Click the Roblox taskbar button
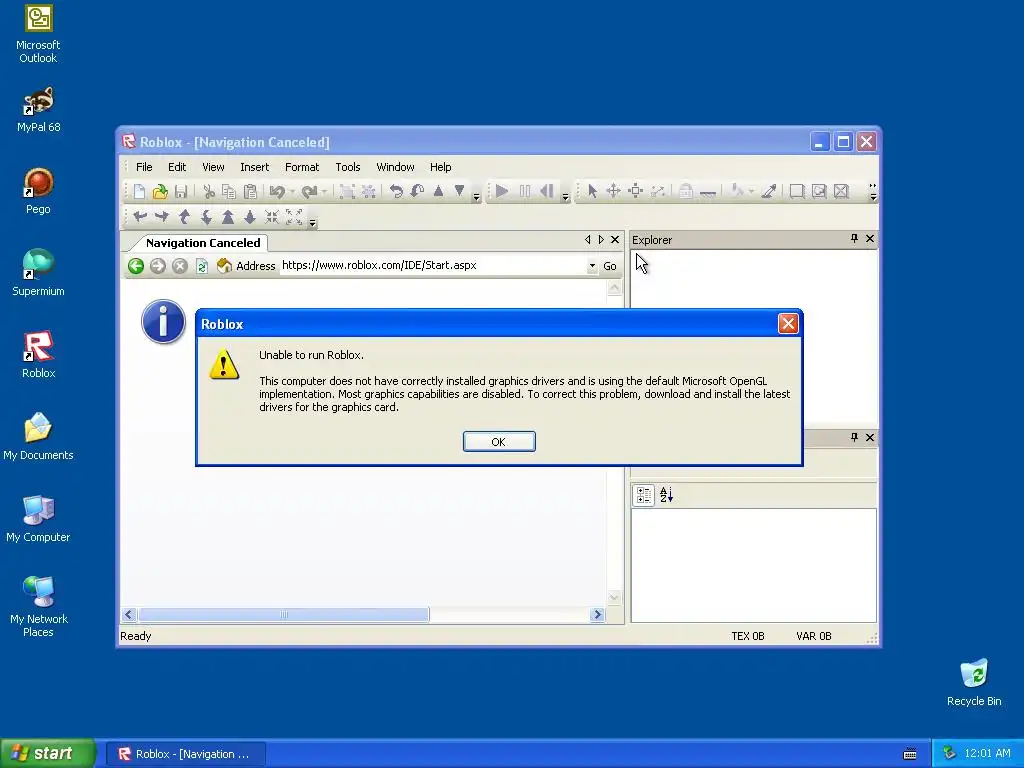The height and width of the screenshot is (768, 1024). [186, 754]
